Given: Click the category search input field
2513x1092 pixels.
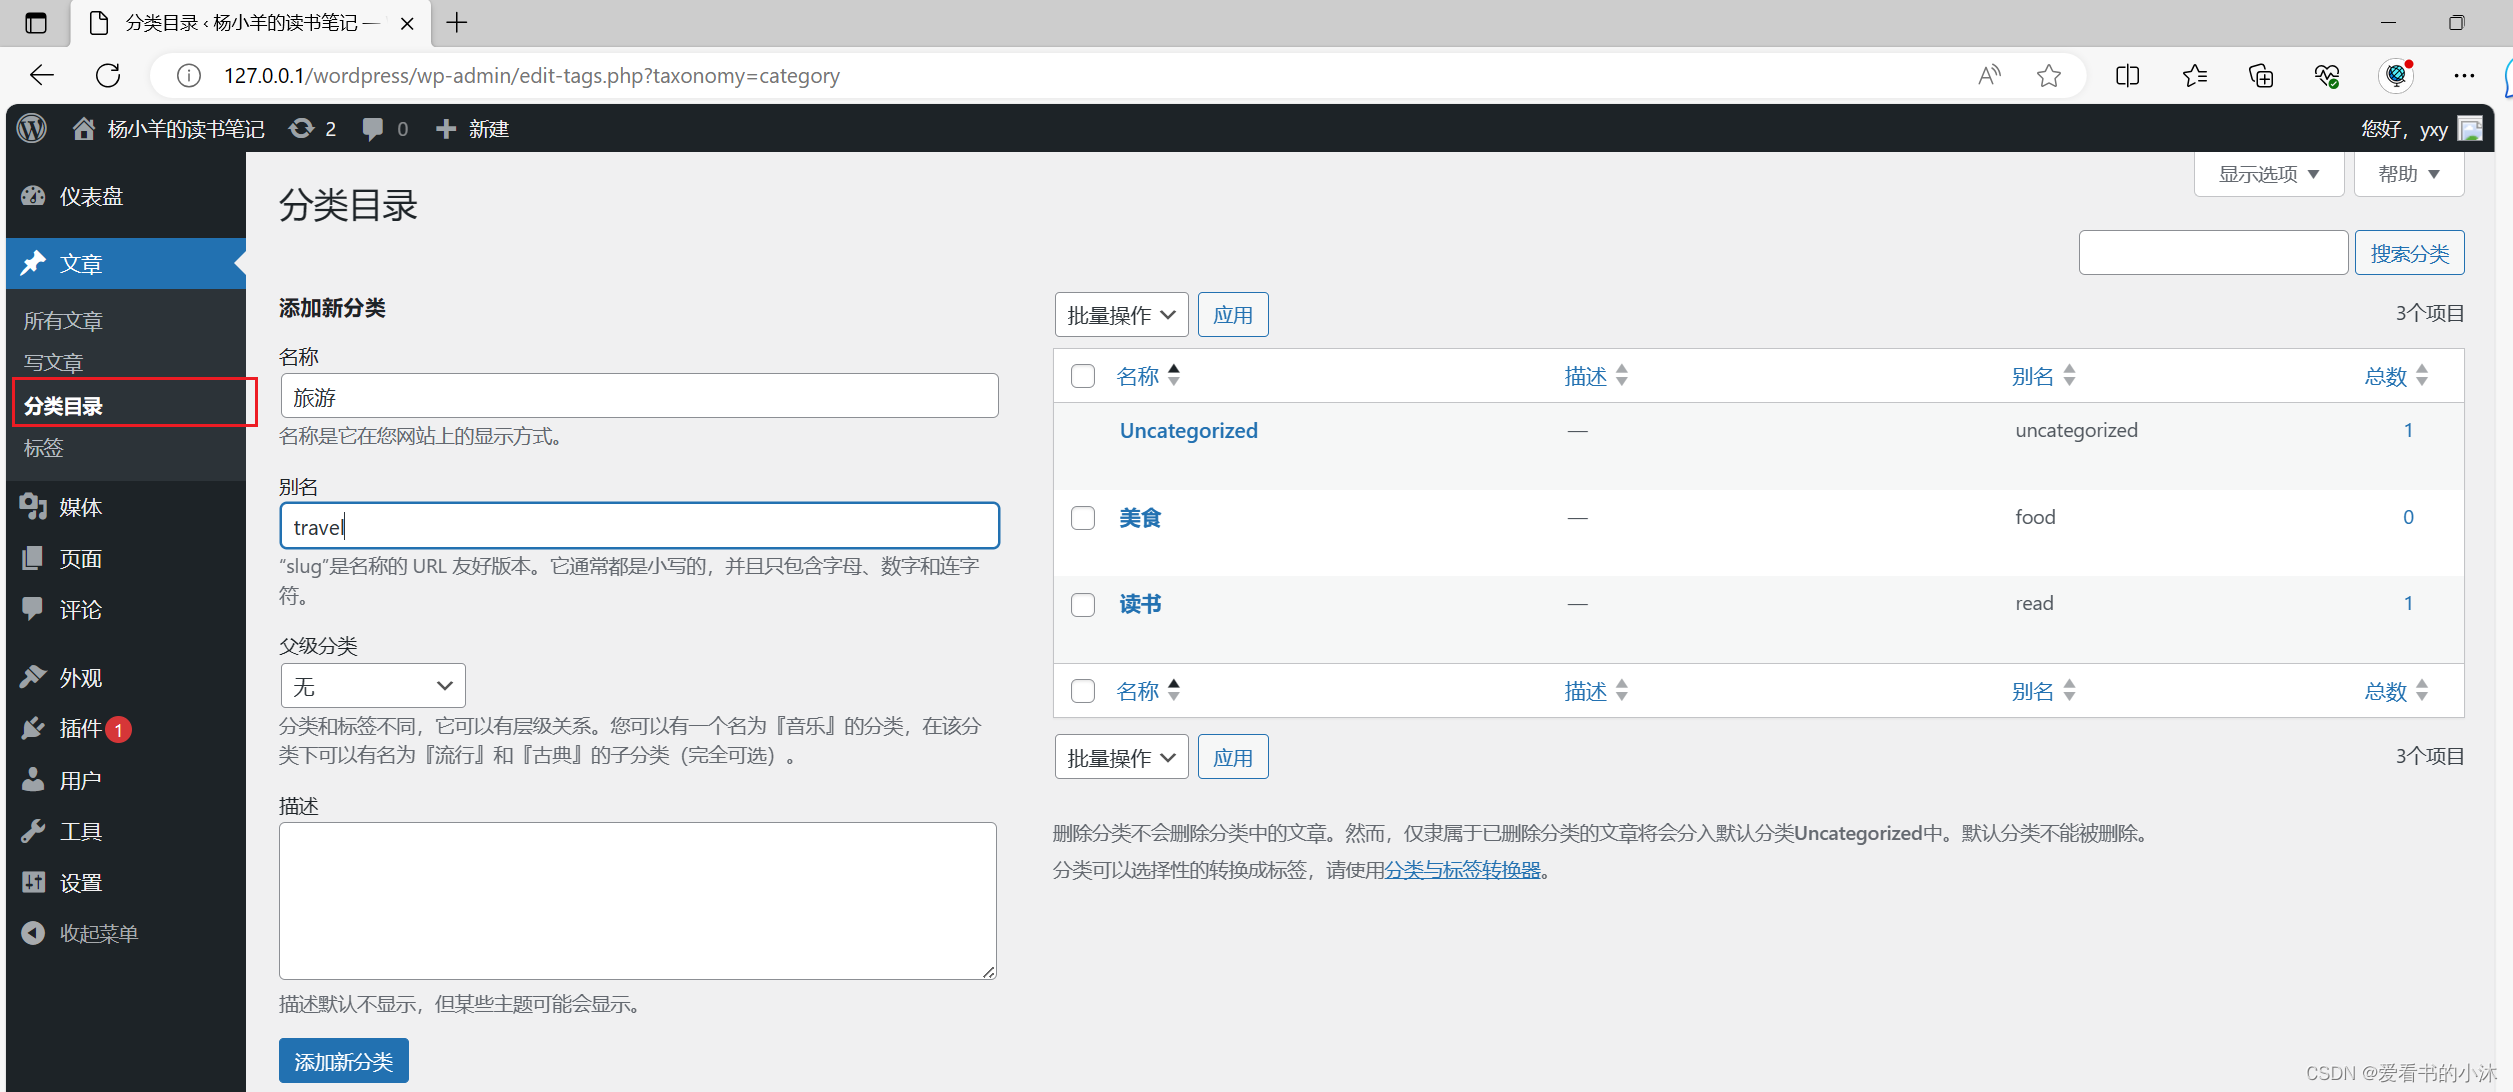Looking at the screenshot, I should click(x=2213, y=253).
